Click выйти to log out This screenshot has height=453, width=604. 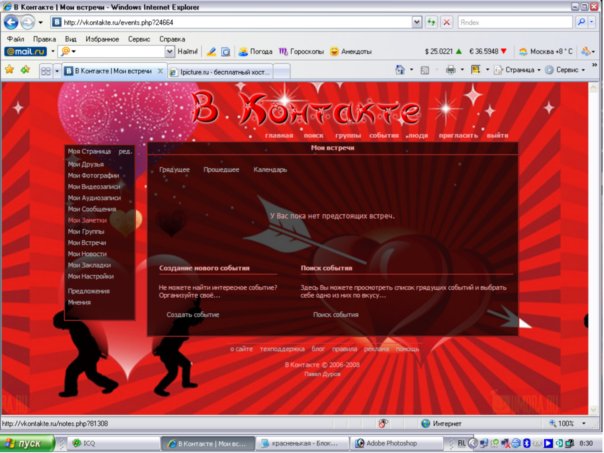pos(497,136)
